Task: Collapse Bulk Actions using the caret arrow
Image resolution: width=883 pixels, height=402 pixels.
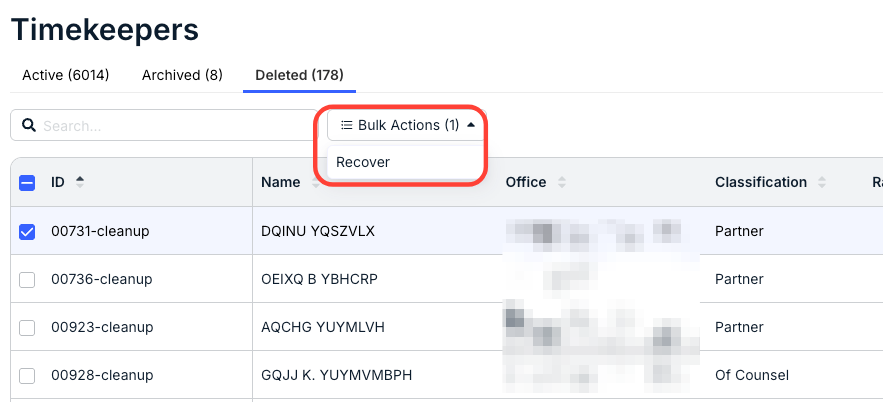Action: (471, 124)
